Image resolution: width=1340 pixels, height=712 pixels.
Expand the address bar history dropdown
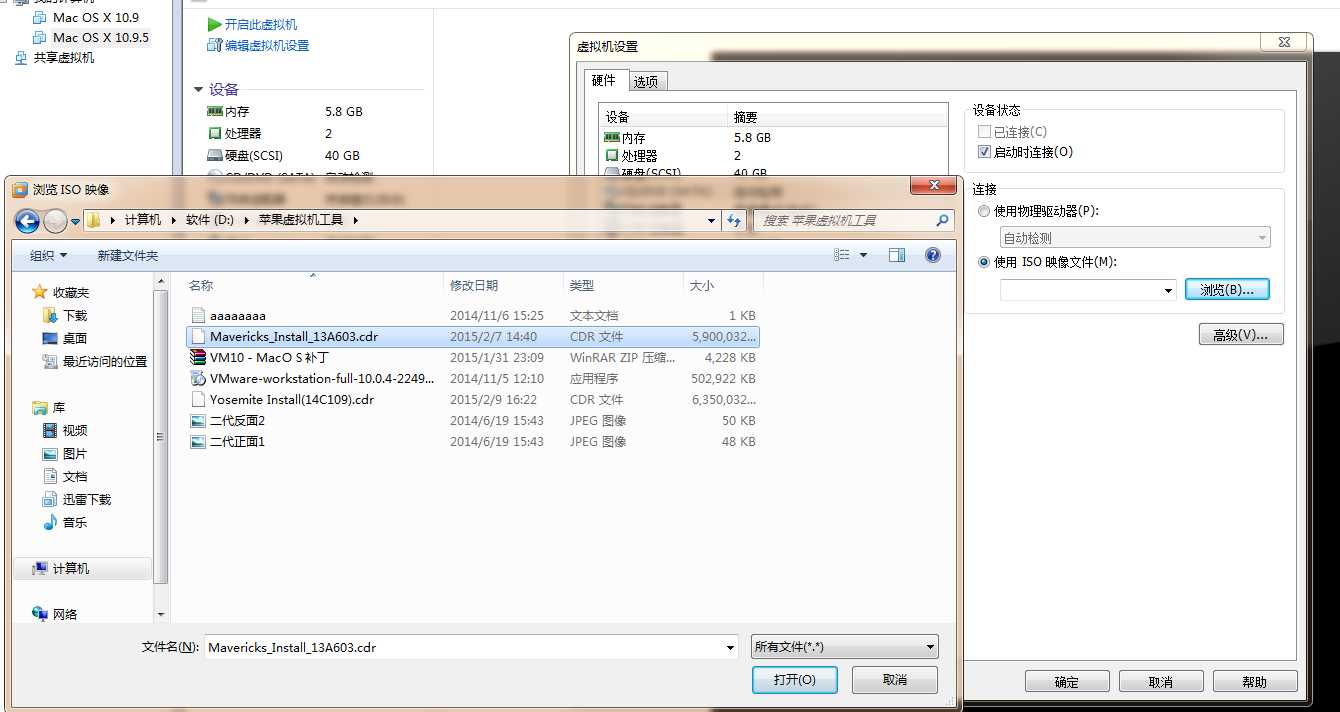point(711,220)
